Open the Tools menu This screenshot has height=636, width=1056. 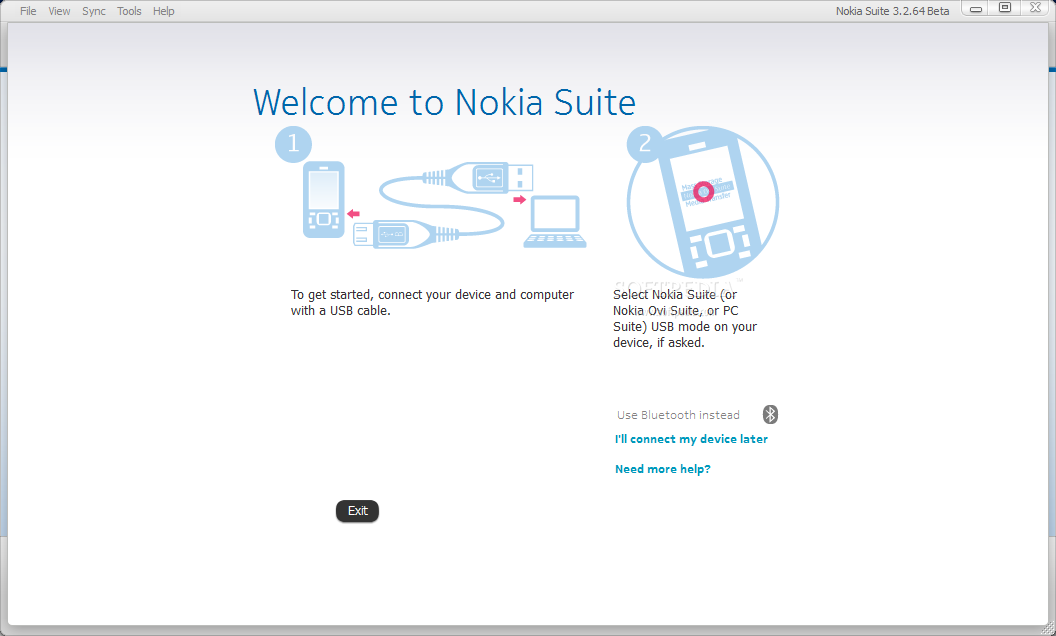pyautogui.click(x=129, y=11)
